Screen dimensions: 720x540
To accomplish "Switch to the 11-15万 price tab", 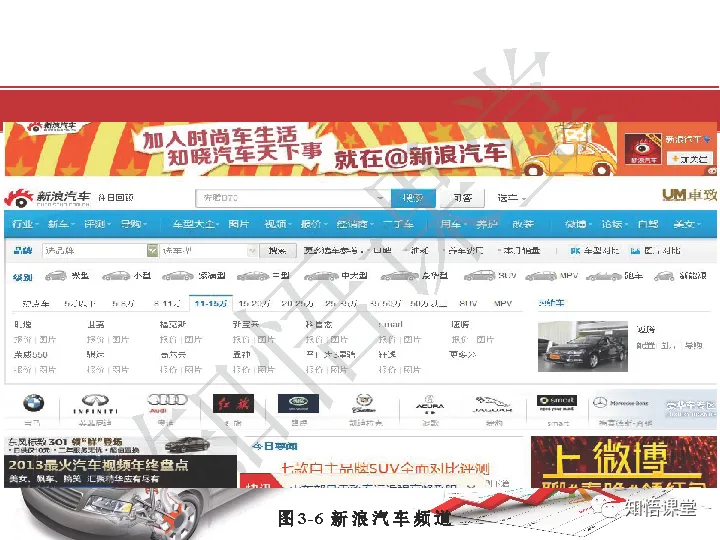I will pos(211,304).
